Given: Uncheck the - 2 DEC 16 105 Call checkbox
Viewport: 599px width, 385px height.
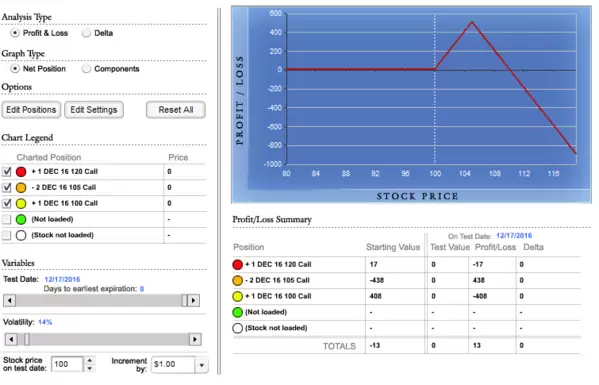Looking at the screenshot, I should (x=6, y=188).
